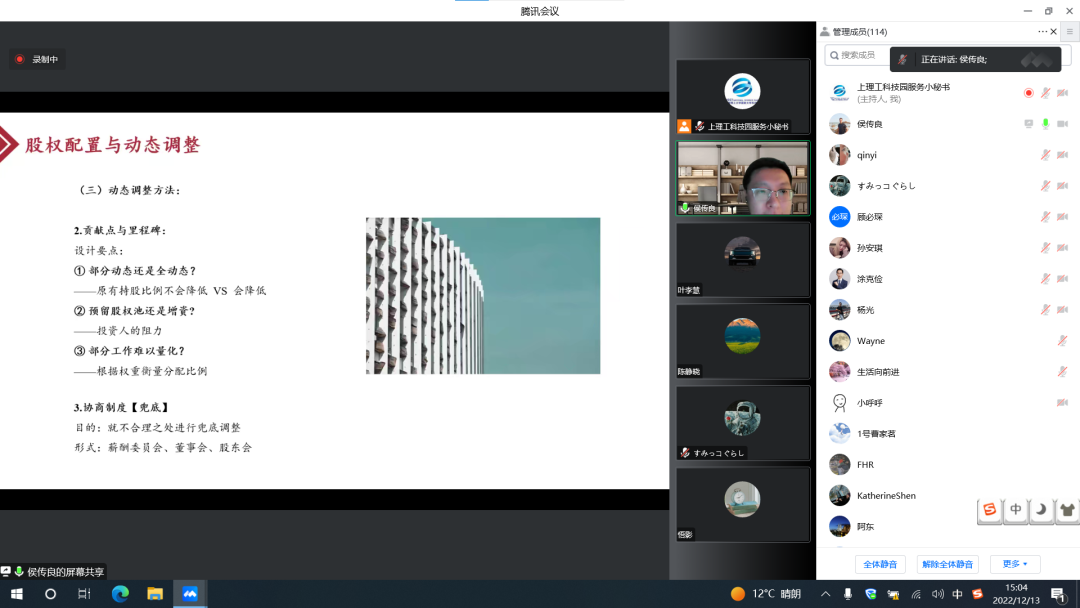This screenshot has height=608, width=1080.
Task: Click Wayne's avatar in member list
Action: 840,341
